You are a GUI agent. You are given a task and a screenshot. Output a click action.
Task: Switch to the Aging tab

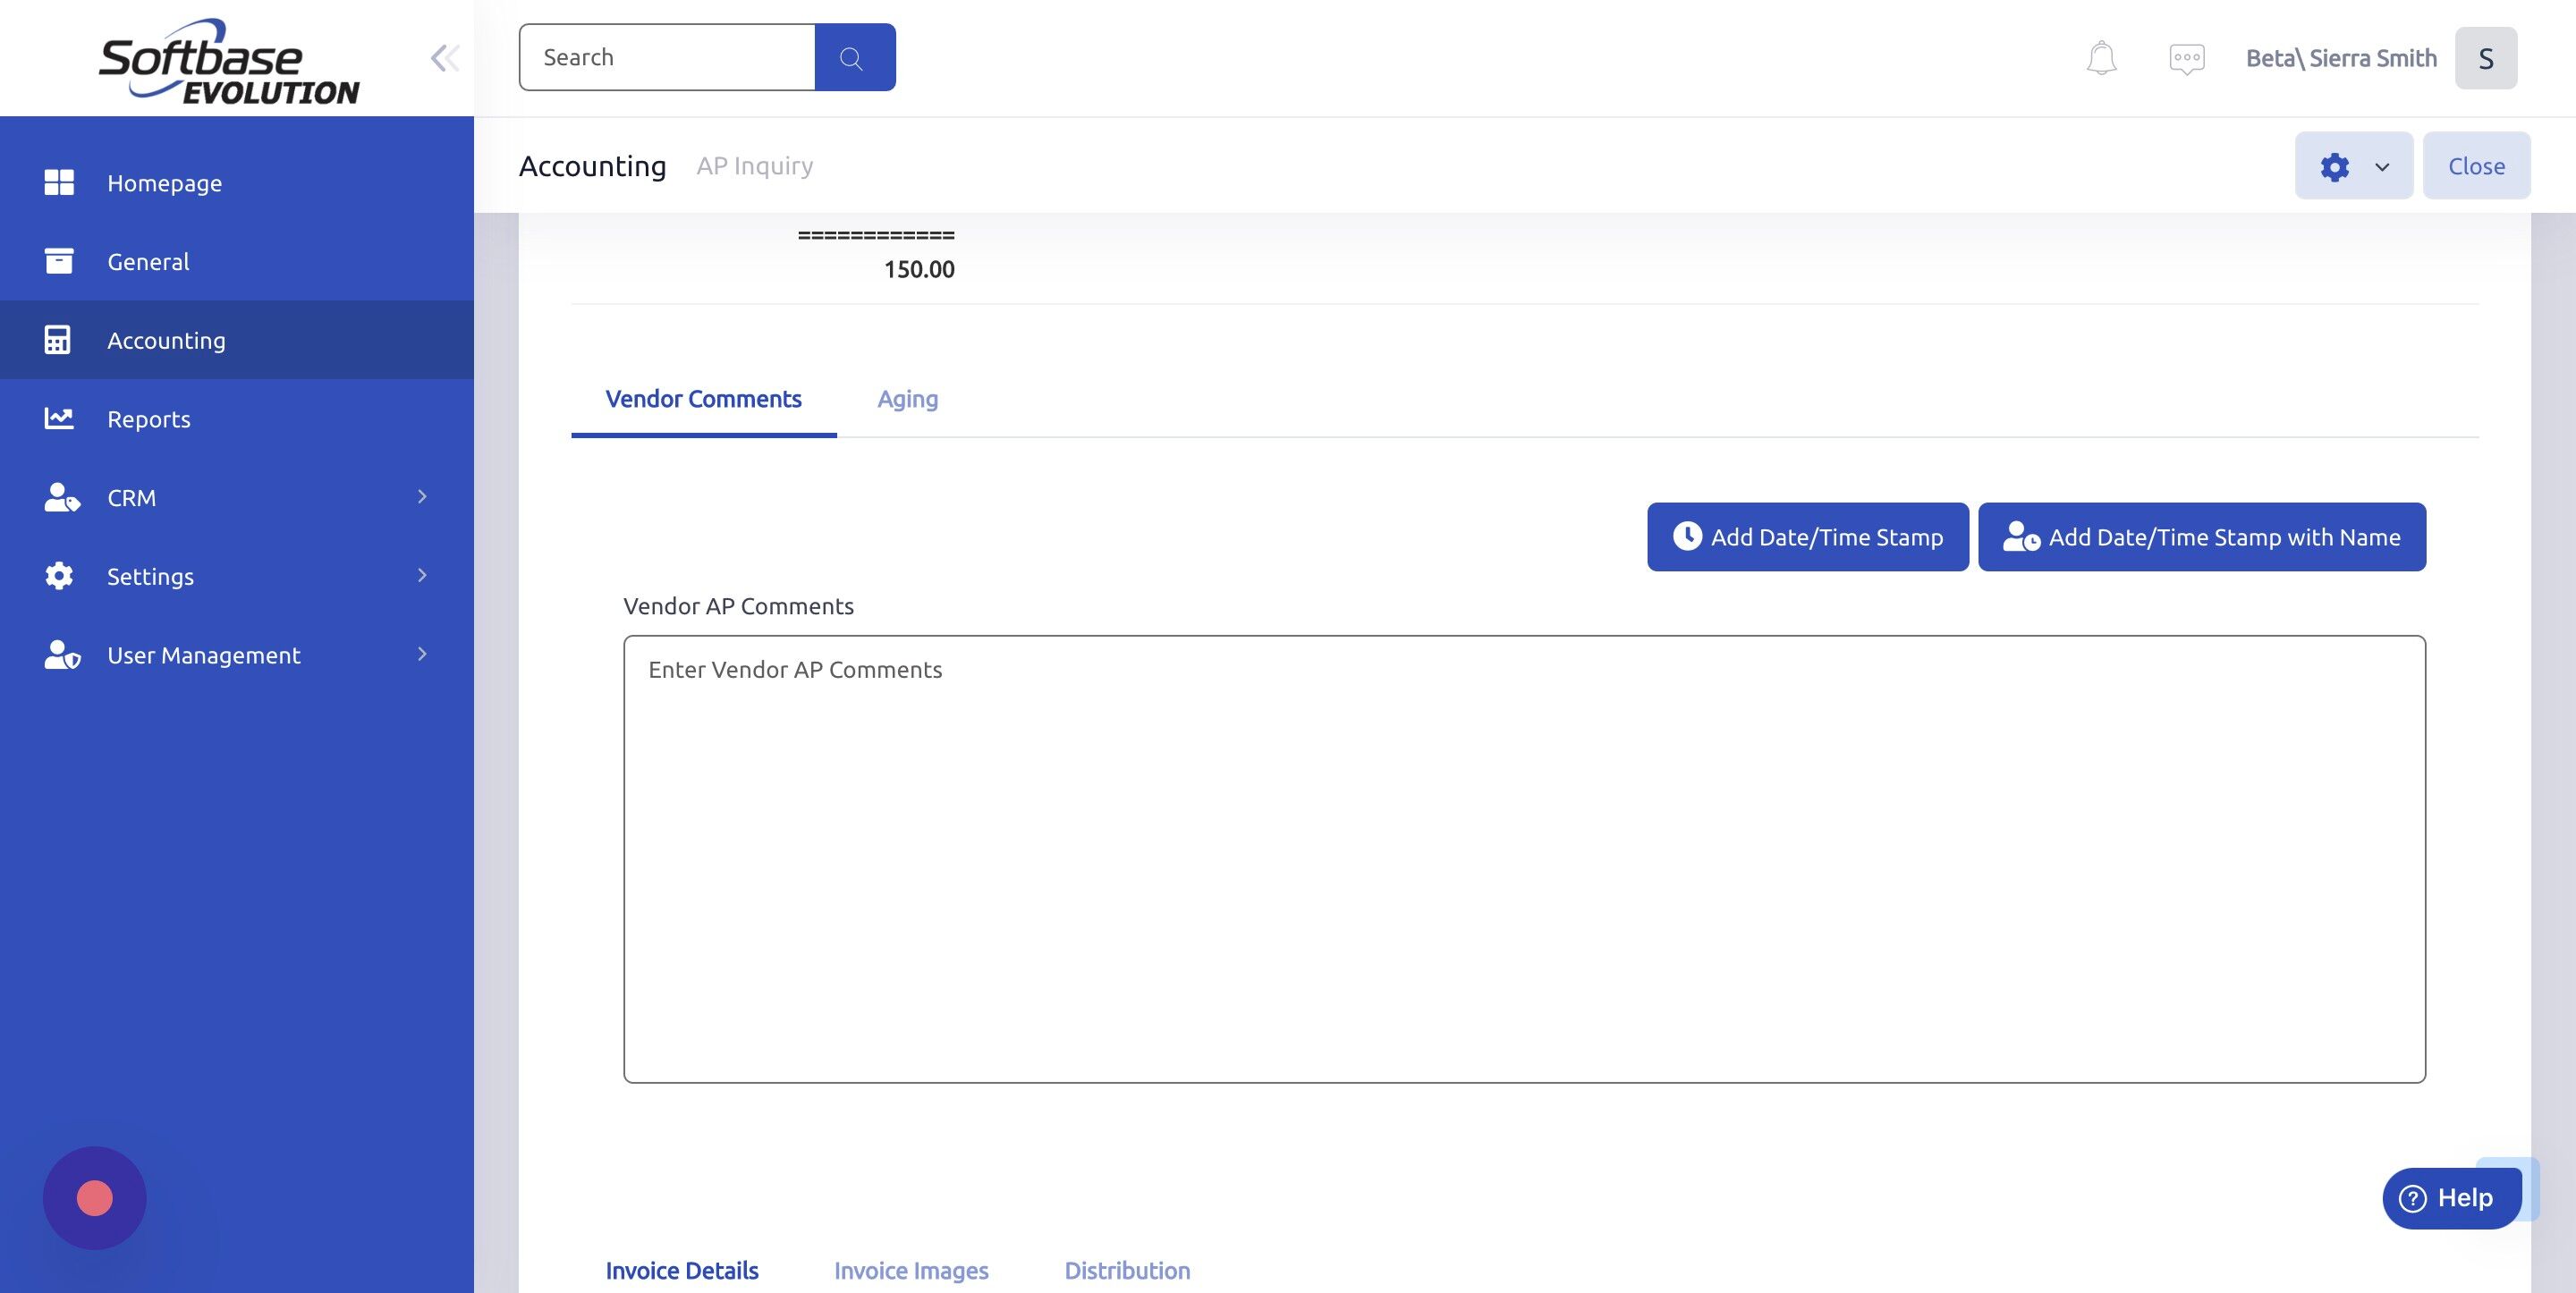(x=906, y=399)
